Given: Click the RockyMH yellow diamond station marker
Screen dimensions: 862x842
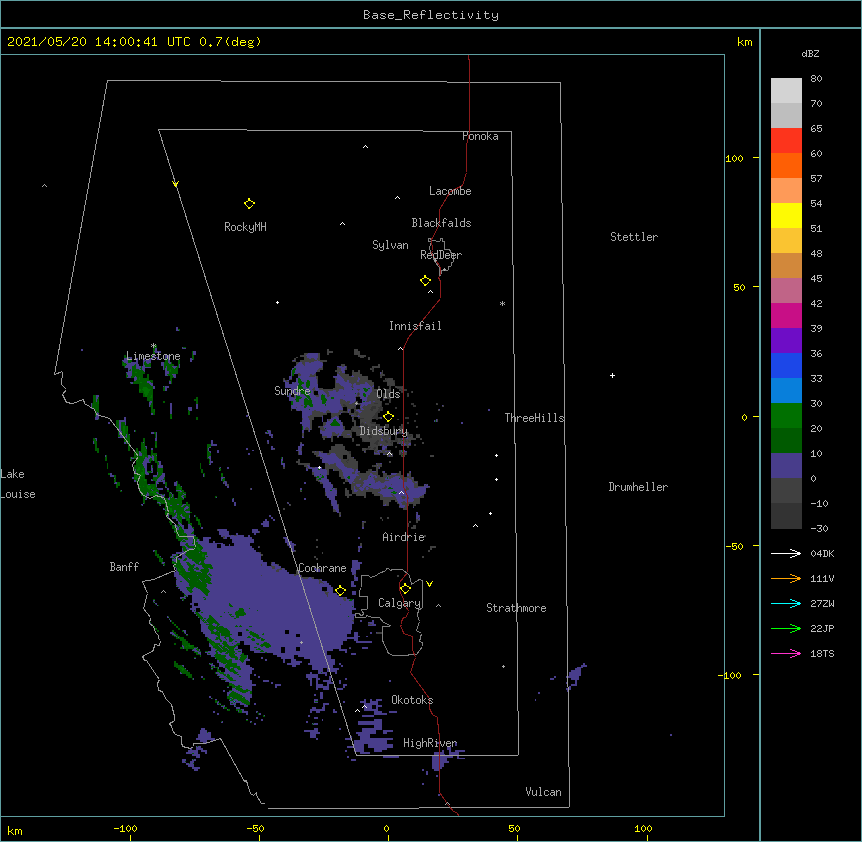Looking at the screenshot, I should [x=249, y=204].
